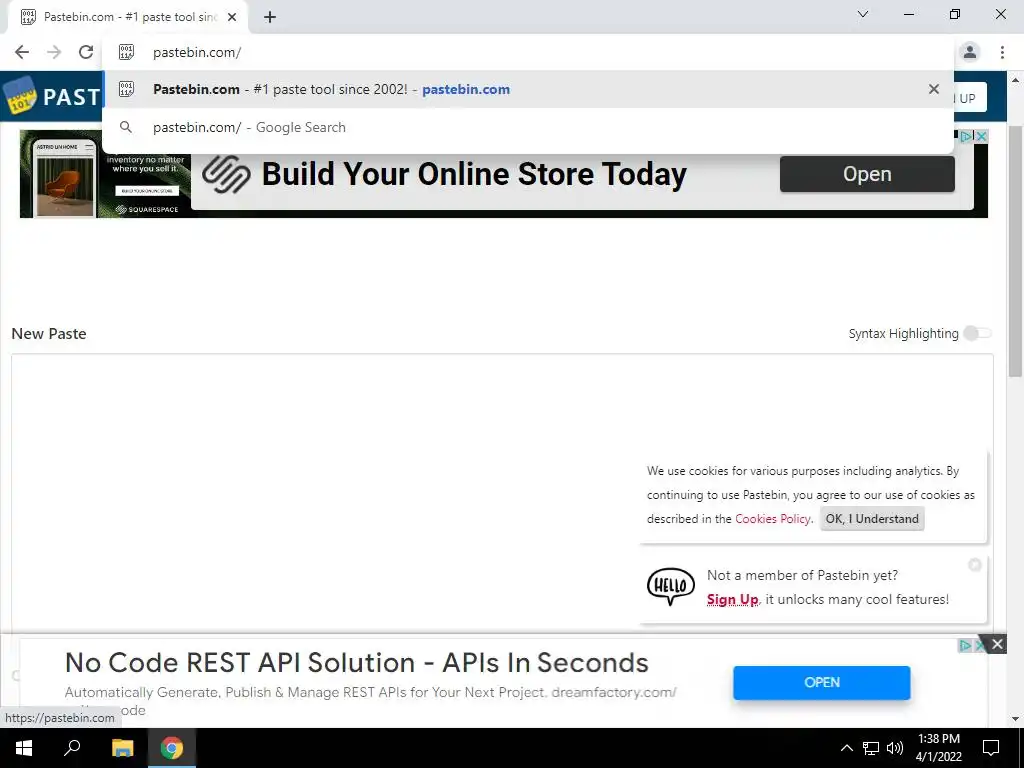Image resolution: width=1024 pixels, height=768 pixels.
Task: Dismiss the 'Not a member' popup
Action: point(974,565)
